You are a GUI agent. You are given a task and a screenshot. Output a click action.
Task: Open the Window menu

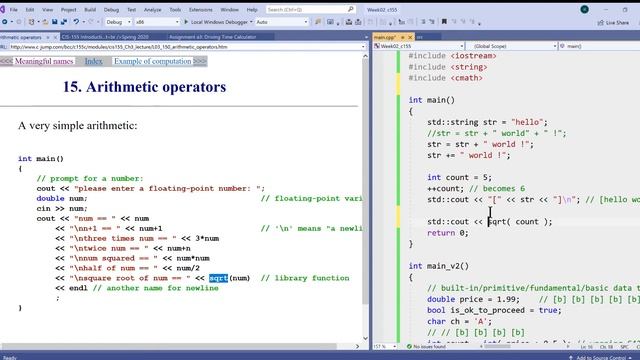point(229,9)
